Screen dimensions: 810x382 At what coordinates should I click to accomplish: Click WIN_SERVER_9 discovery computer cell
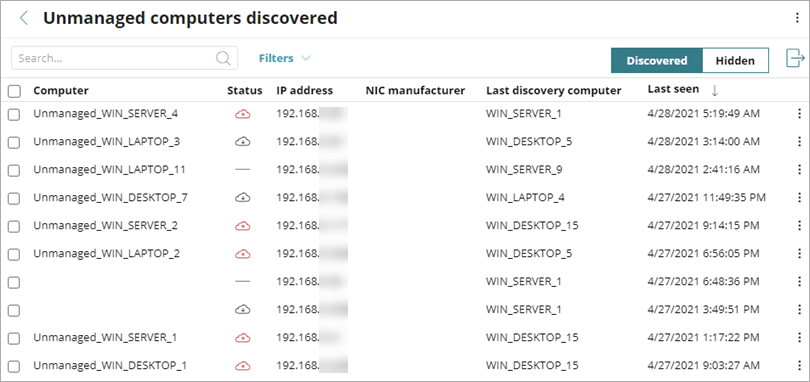point(524,169)
